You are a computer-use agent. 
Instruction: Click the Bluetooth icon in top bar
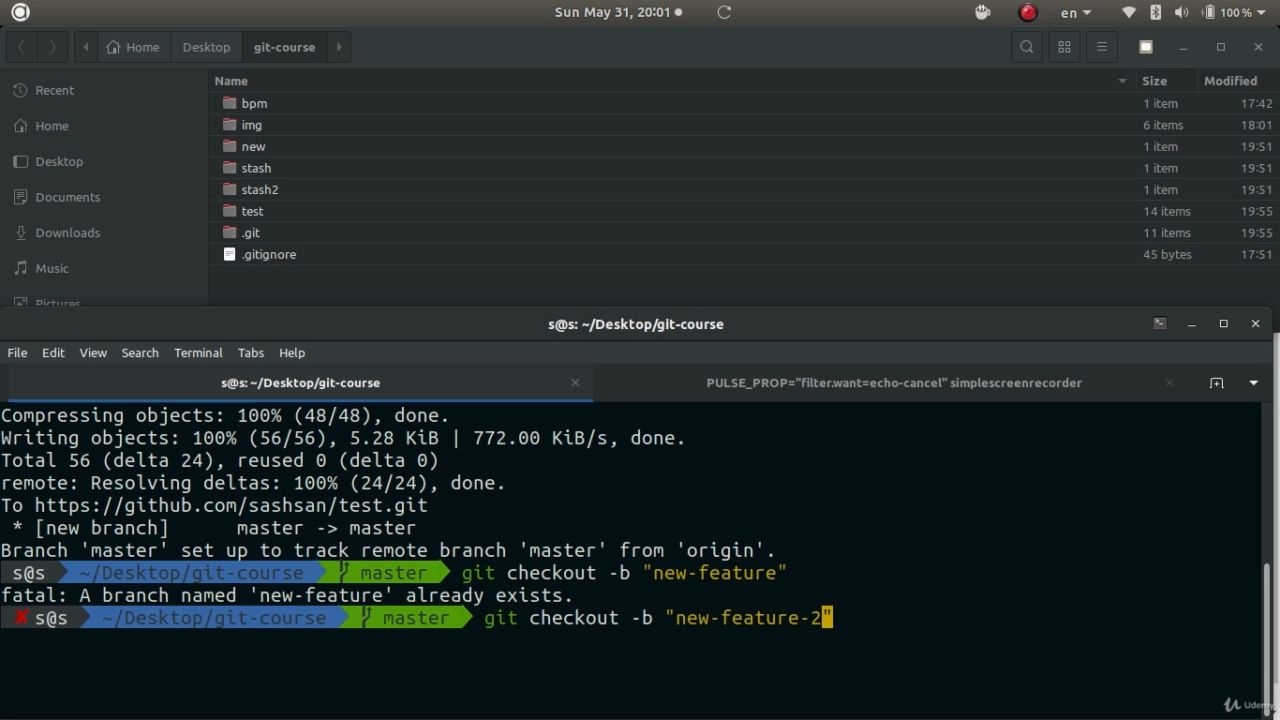[x=1155, y=12]
